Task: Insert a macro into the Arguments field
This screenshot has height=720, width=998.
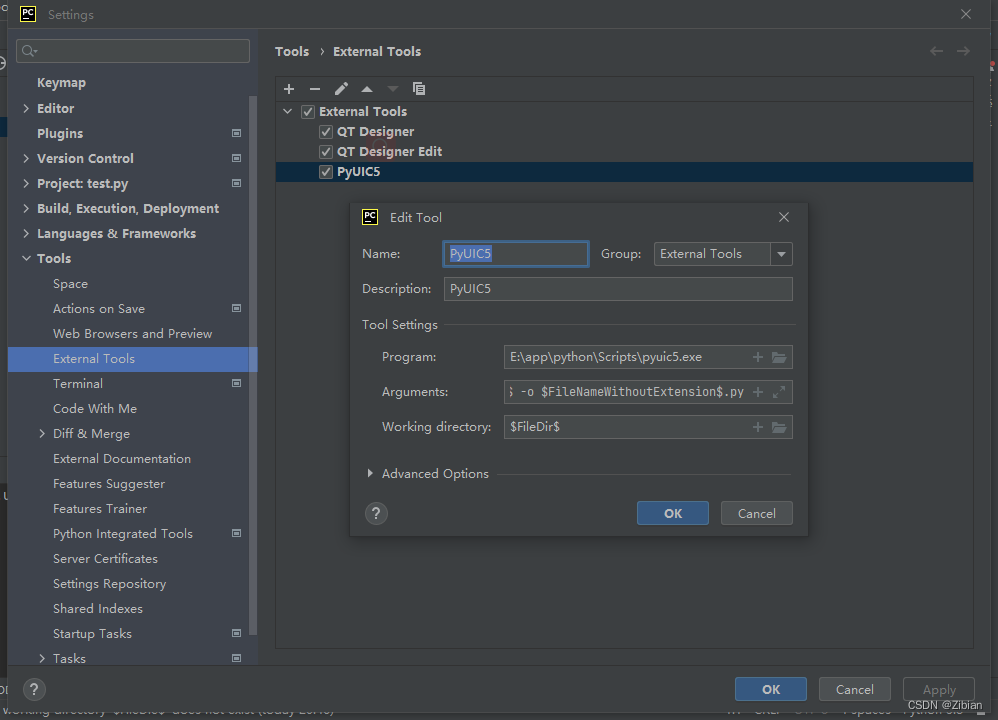Action: point(758,391)
